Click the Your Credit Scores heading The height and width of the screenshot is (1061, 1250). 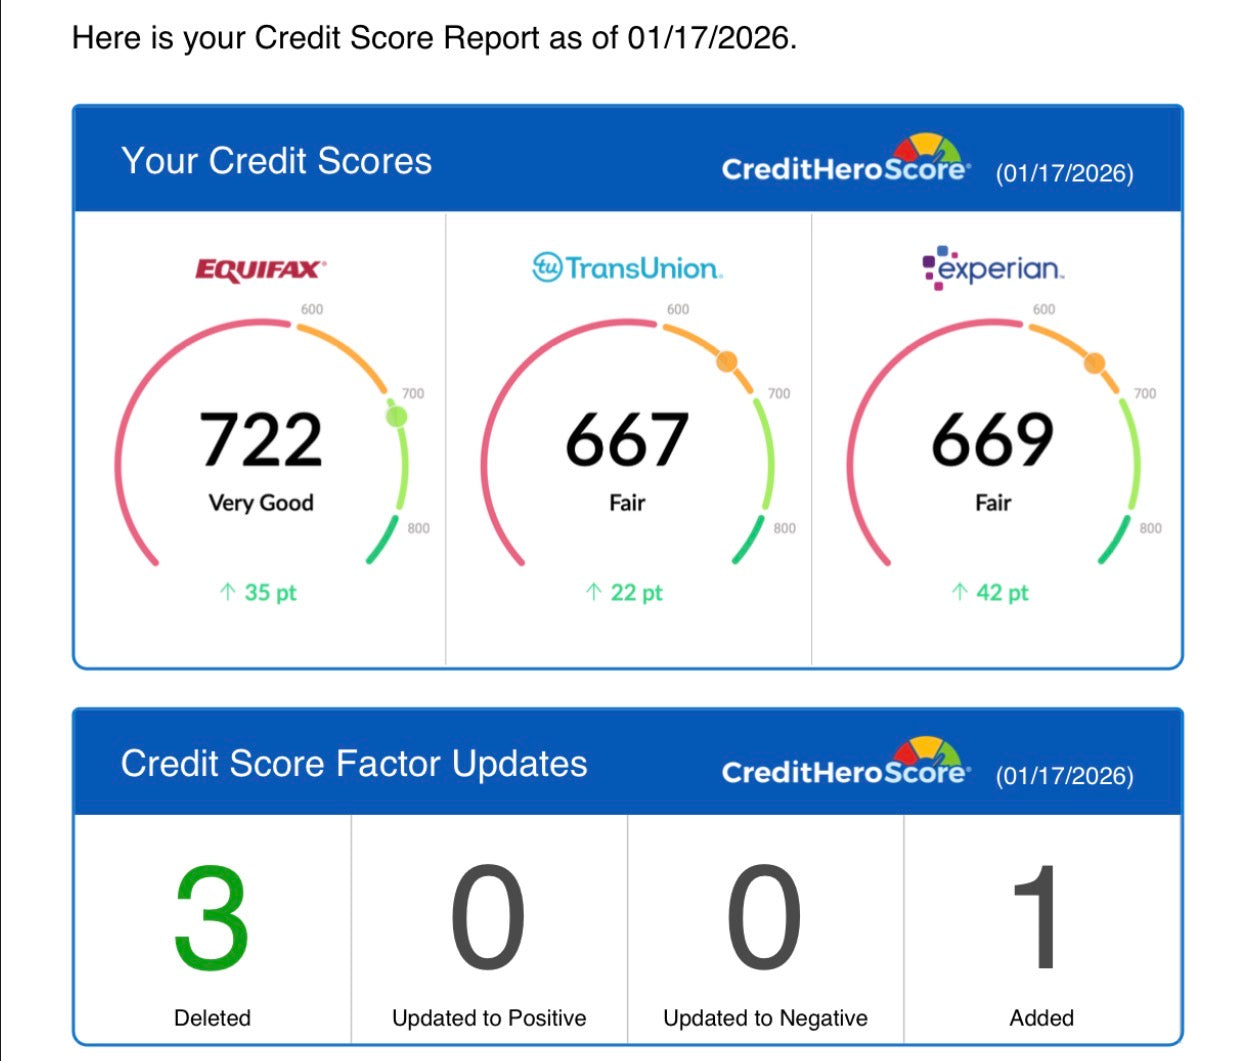pyautogui.click(x=276, y=161)
